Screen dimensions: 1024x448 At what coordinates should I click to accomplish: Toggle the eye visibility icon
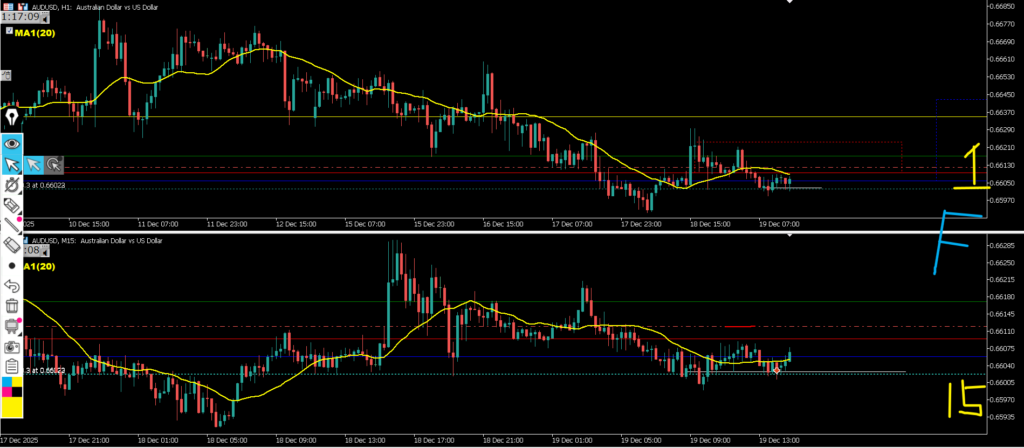pyautogui.click(x=12, y=143)
